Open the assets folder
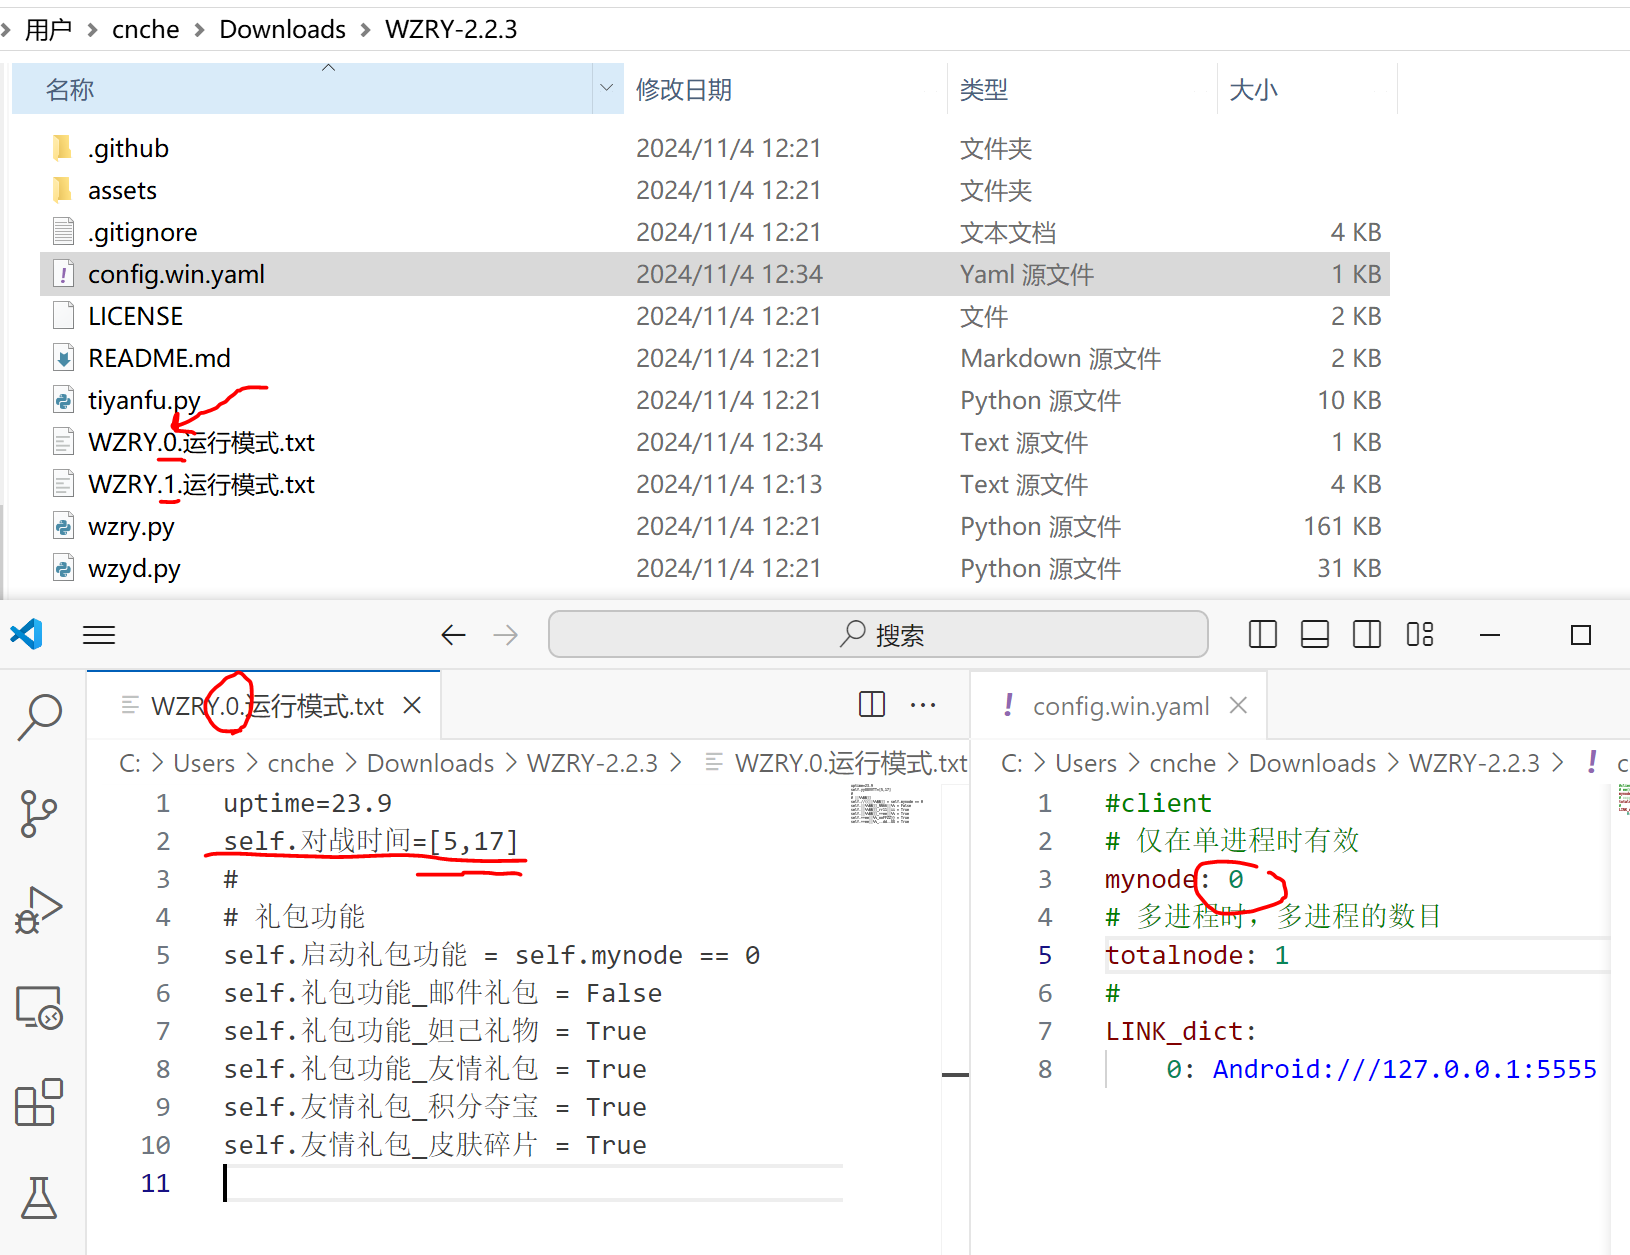This screenshot has height=1255, width=1630. tap(122, 190)
